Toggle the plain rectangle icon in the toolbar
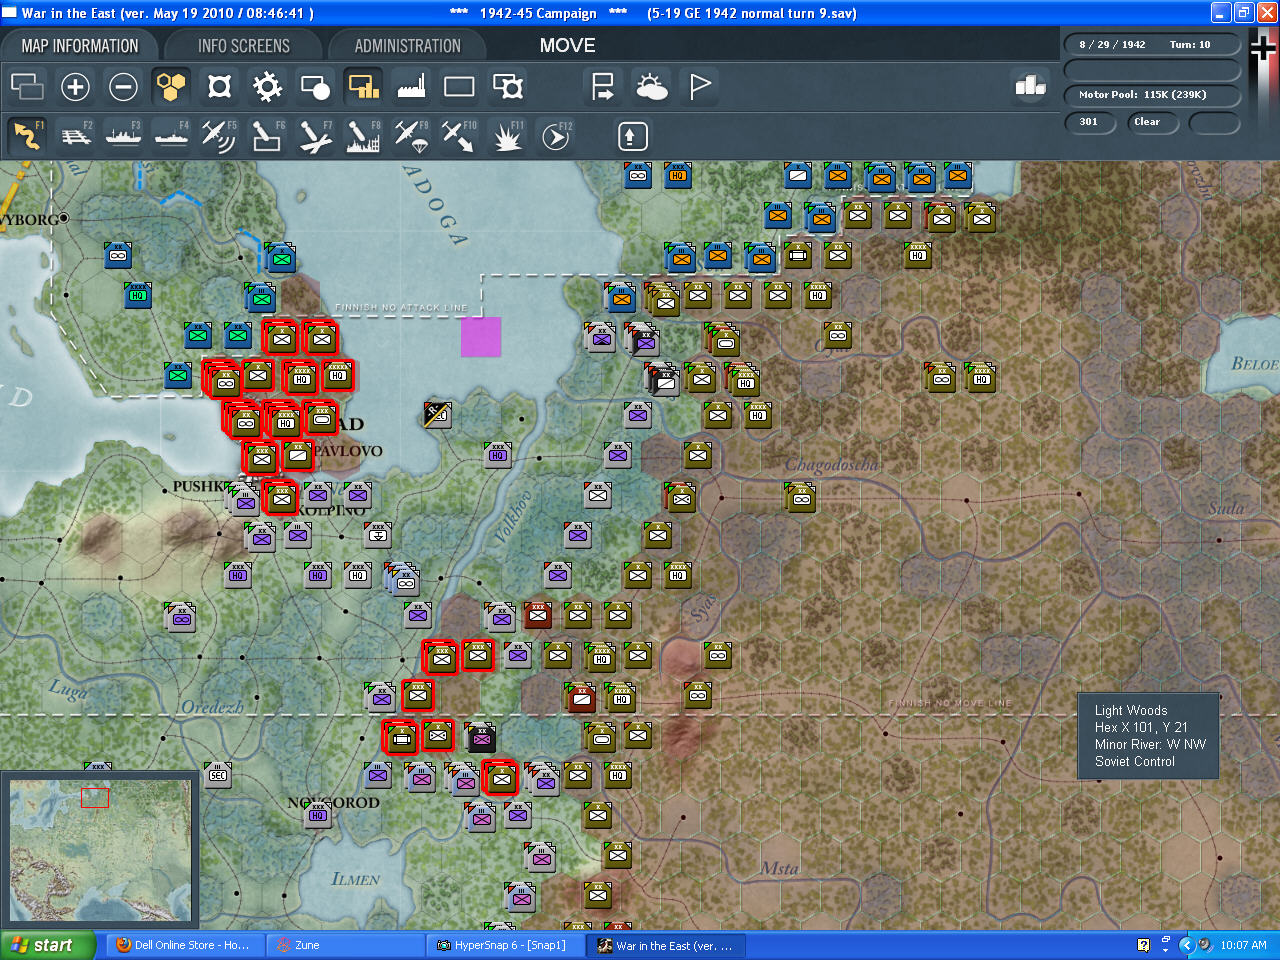The image size is (1280, 960). point(459,87)
